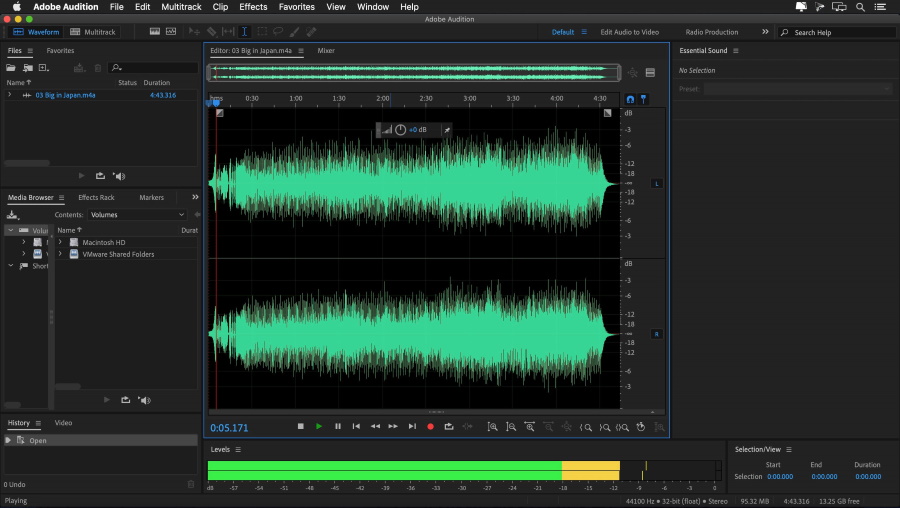The image size is (900, 508).
Task: Click the Open File folder icon
Action: (x=12, y=68)
